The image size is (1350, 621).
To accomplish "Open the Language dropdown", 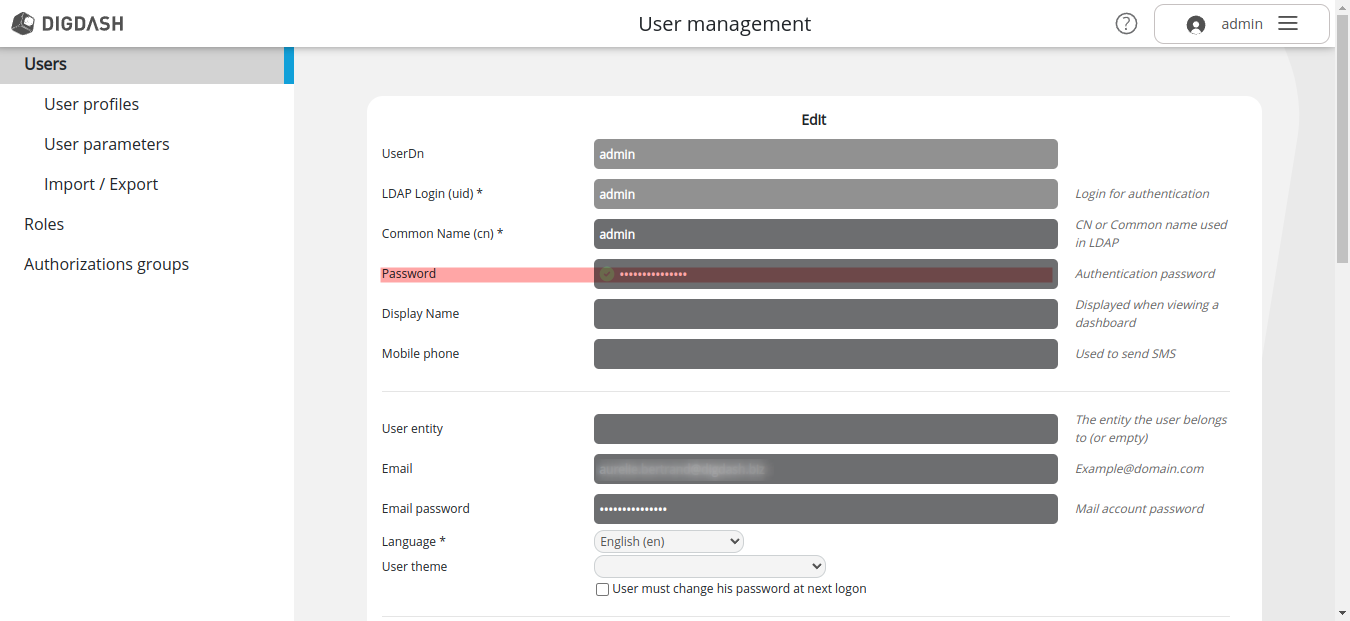I will click(x=669, y=541).
